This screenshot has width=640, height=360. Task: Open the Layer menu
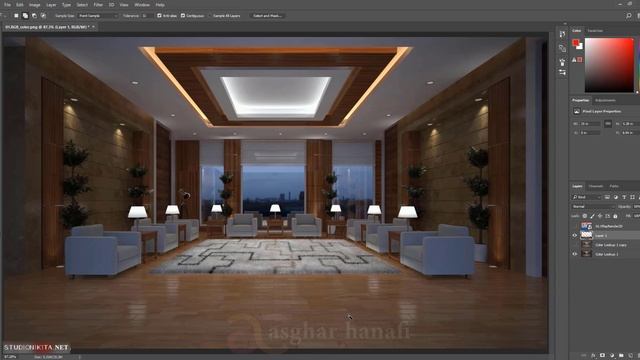click(x=51, y=5)
